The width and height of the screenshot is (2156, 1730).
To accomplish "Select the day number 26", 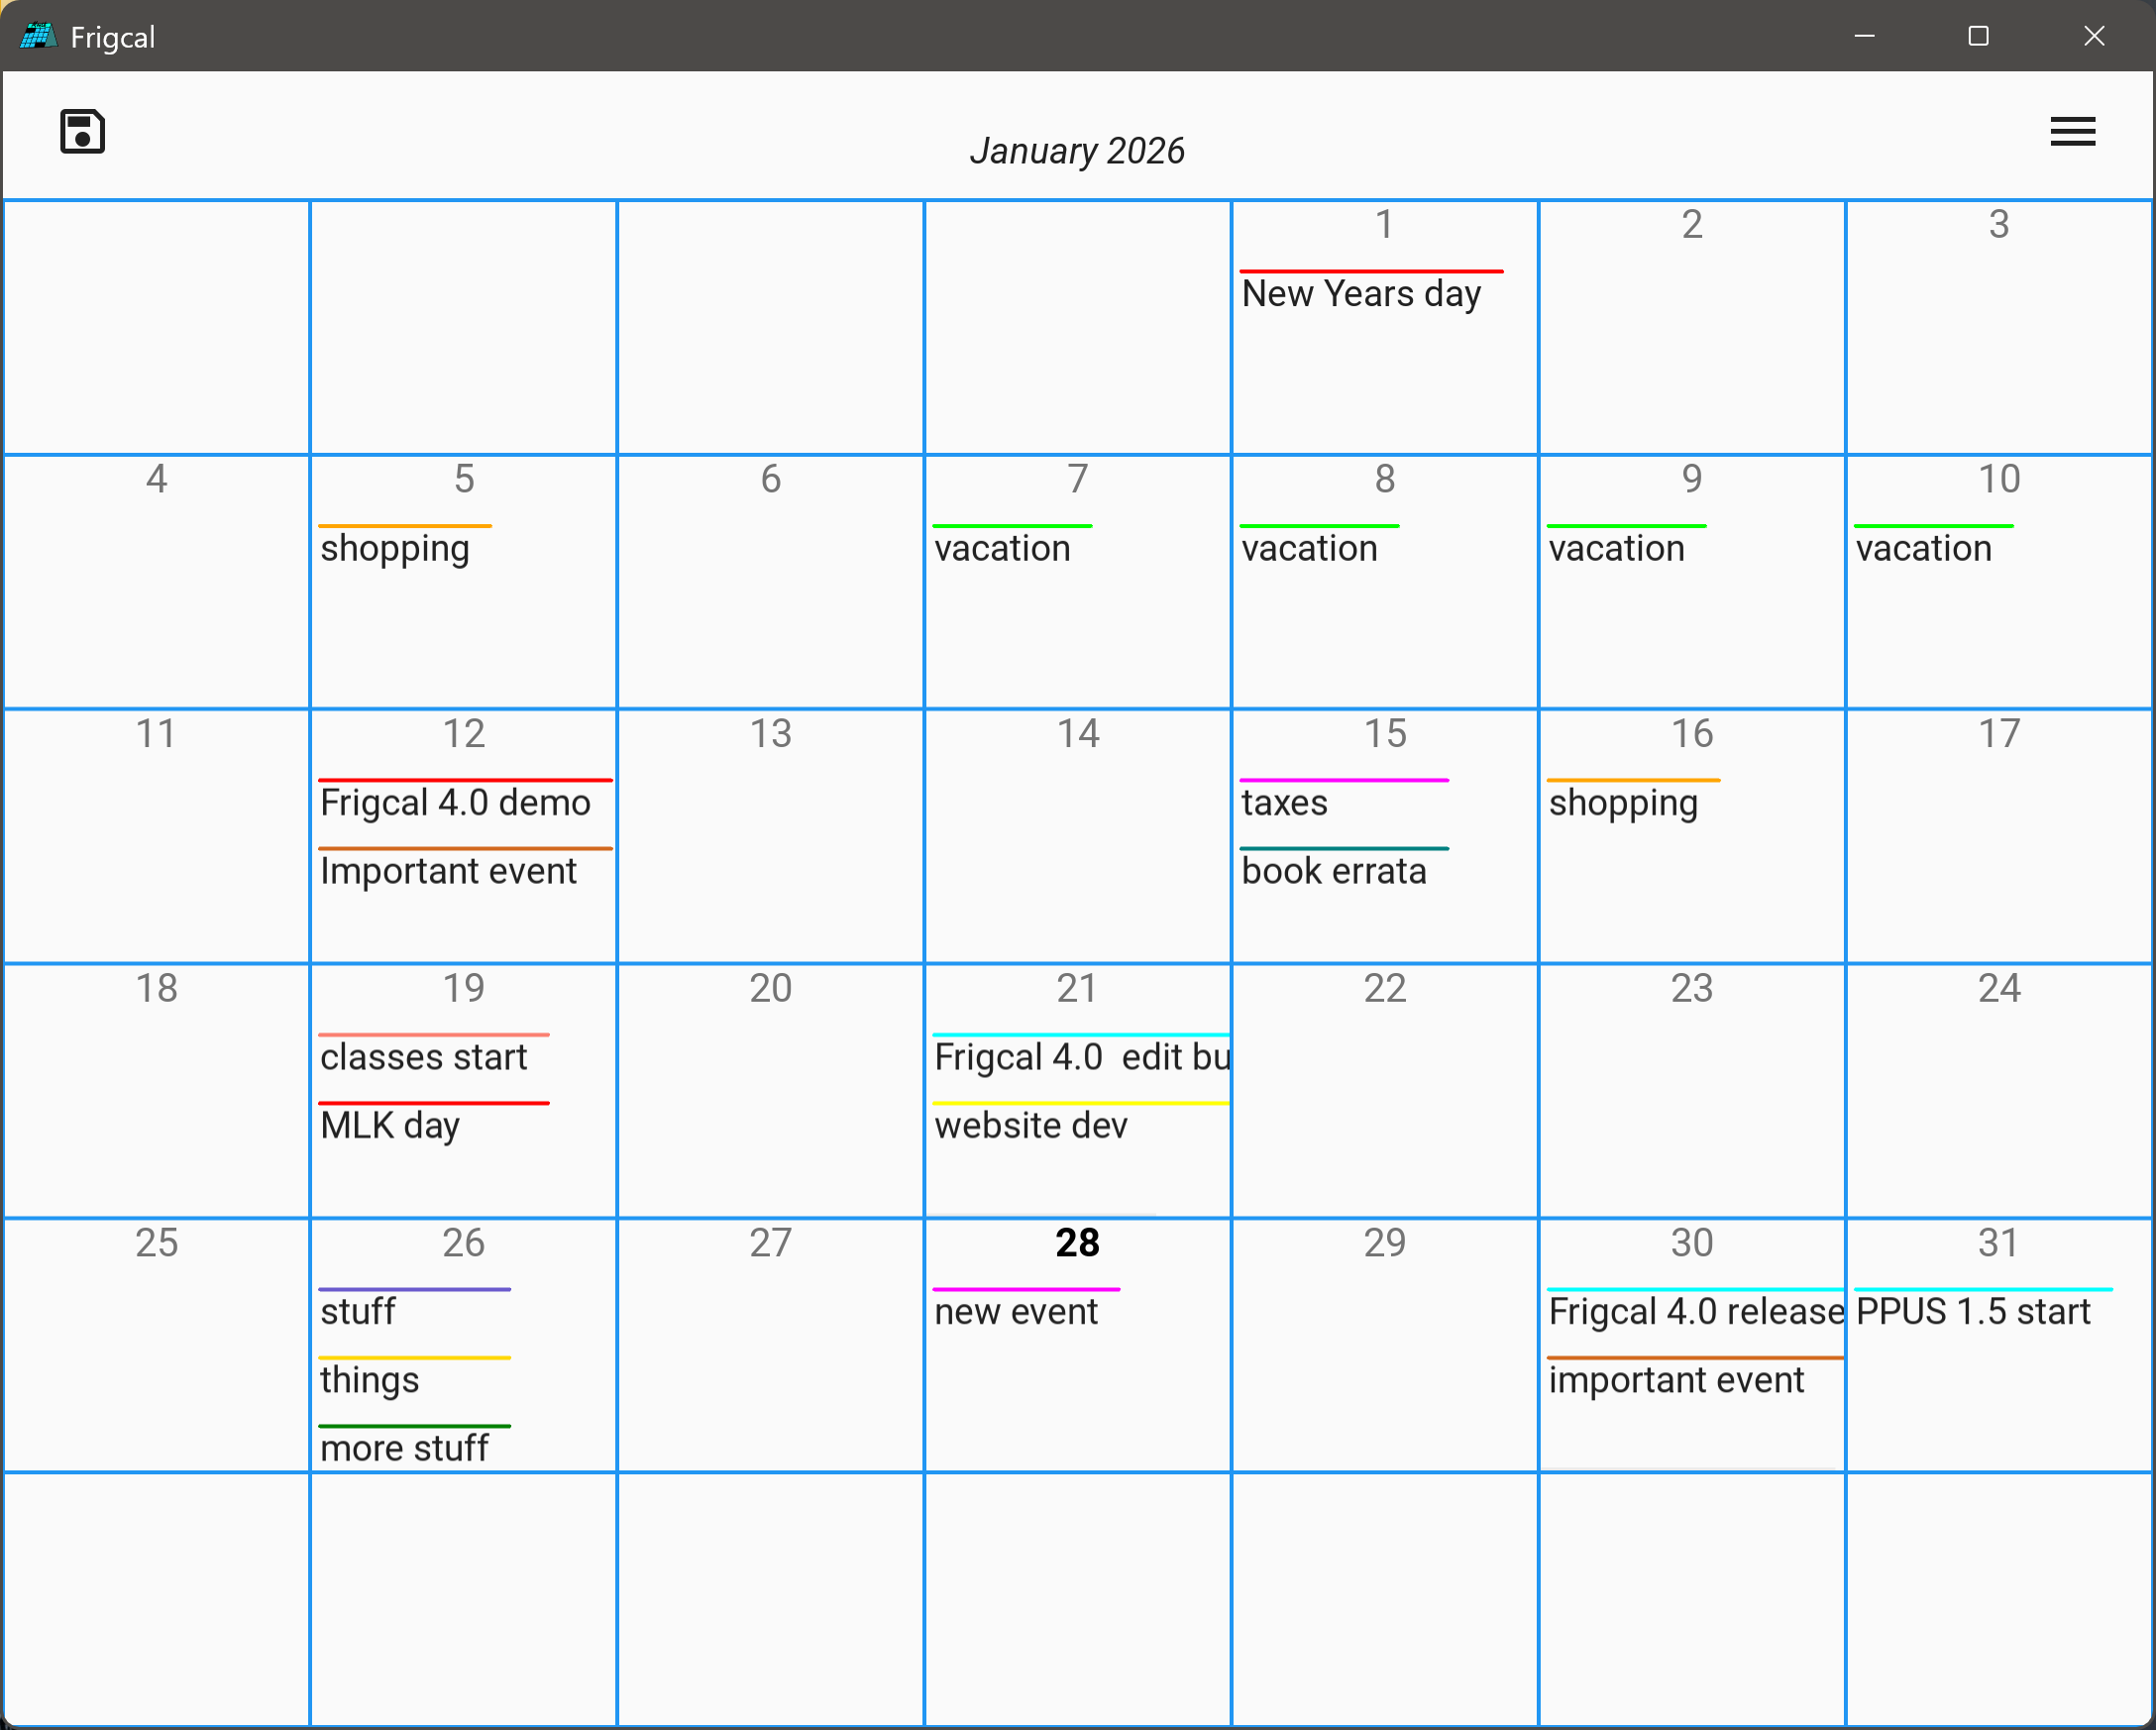I will 464,1243.
